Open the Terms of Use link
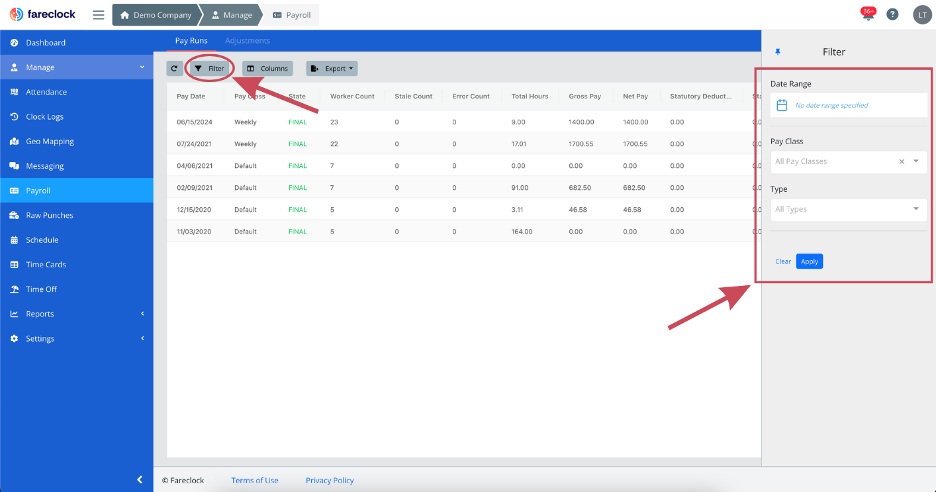 pyautogui.click(x=255, y=480)
